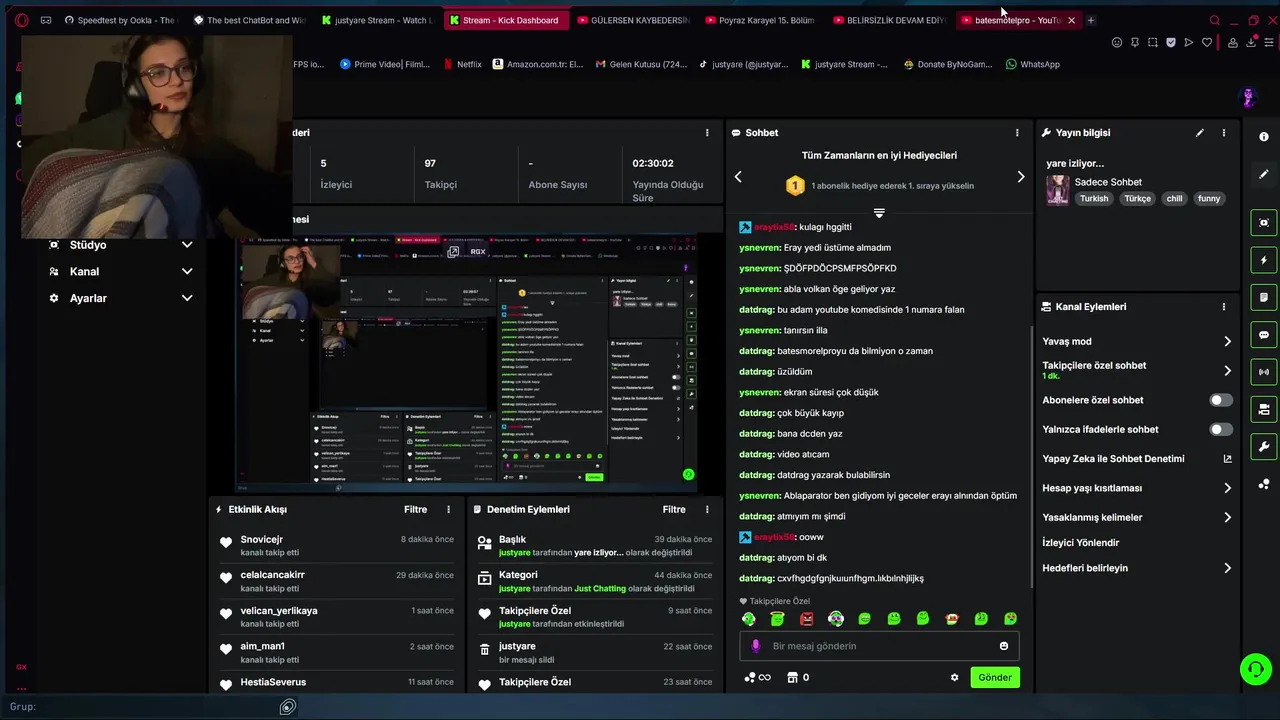Click the purple microphone icon in chat
This screenshot has height=720, width=1280.
pyautogui.click(x=756, y=646)
